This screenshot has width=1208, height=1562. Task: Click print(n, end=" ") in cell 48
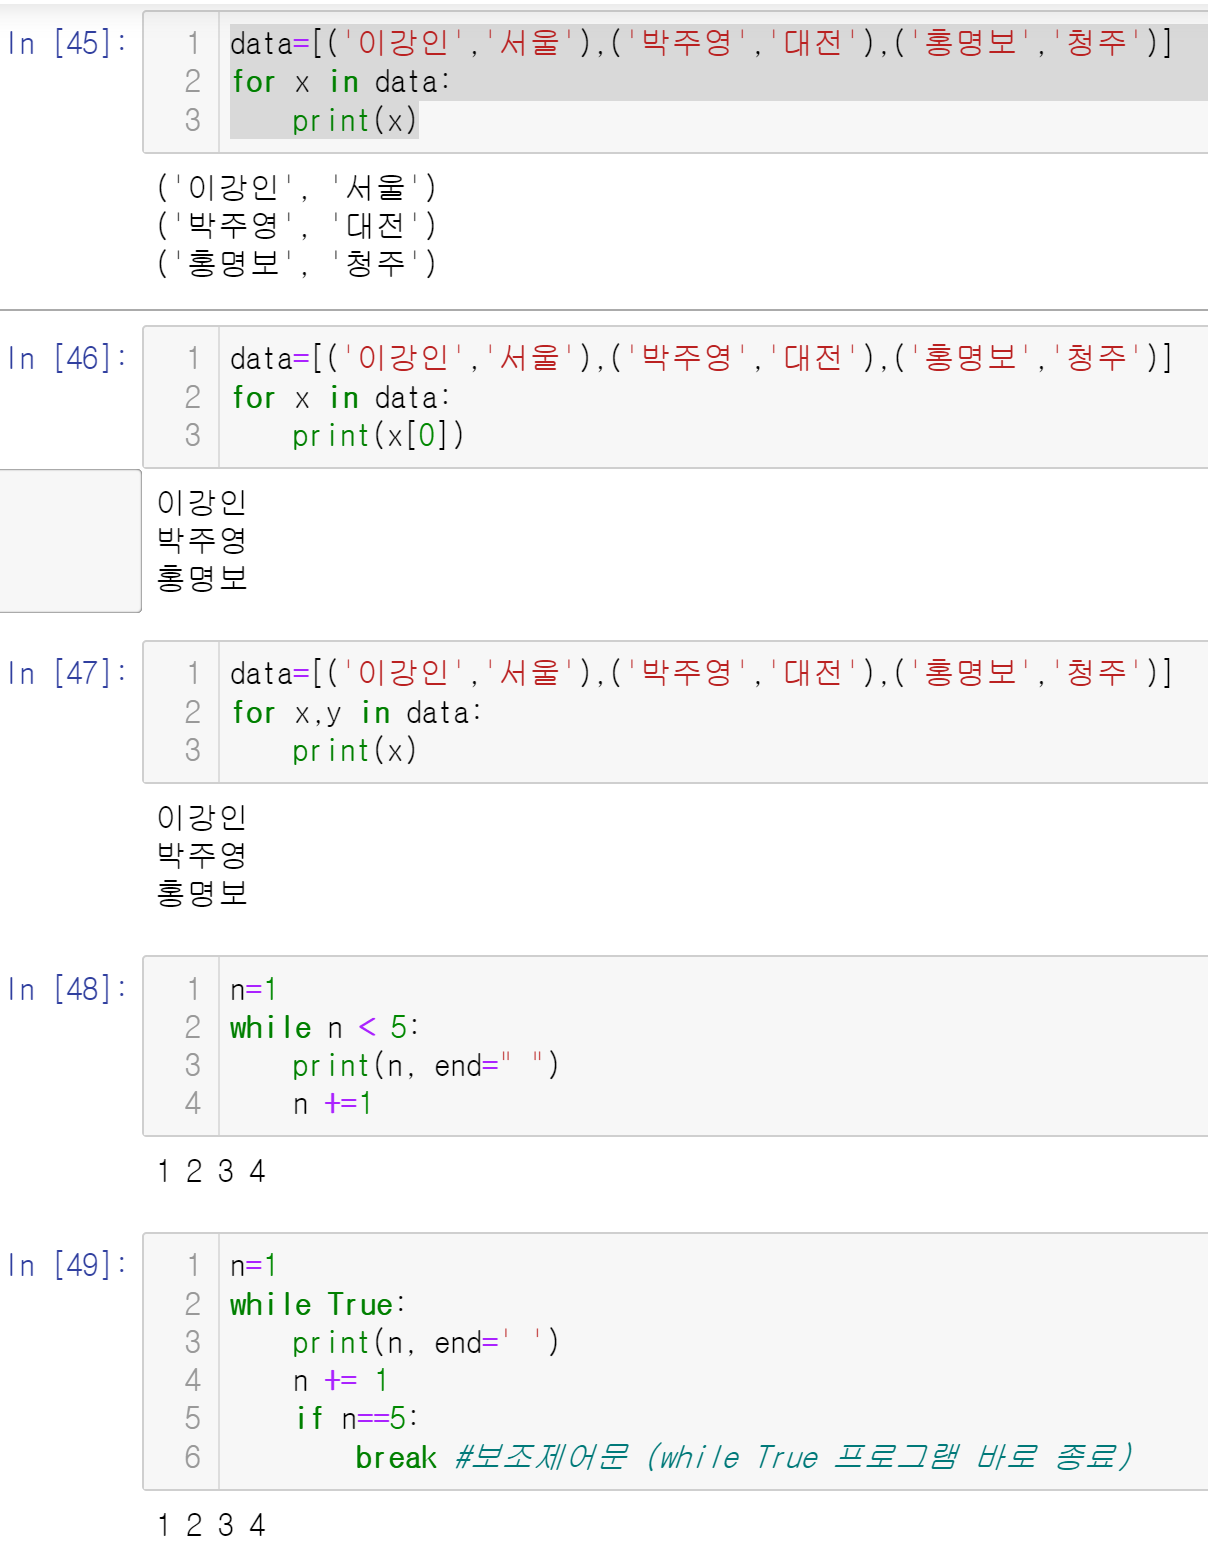[x=425, y=1066]
